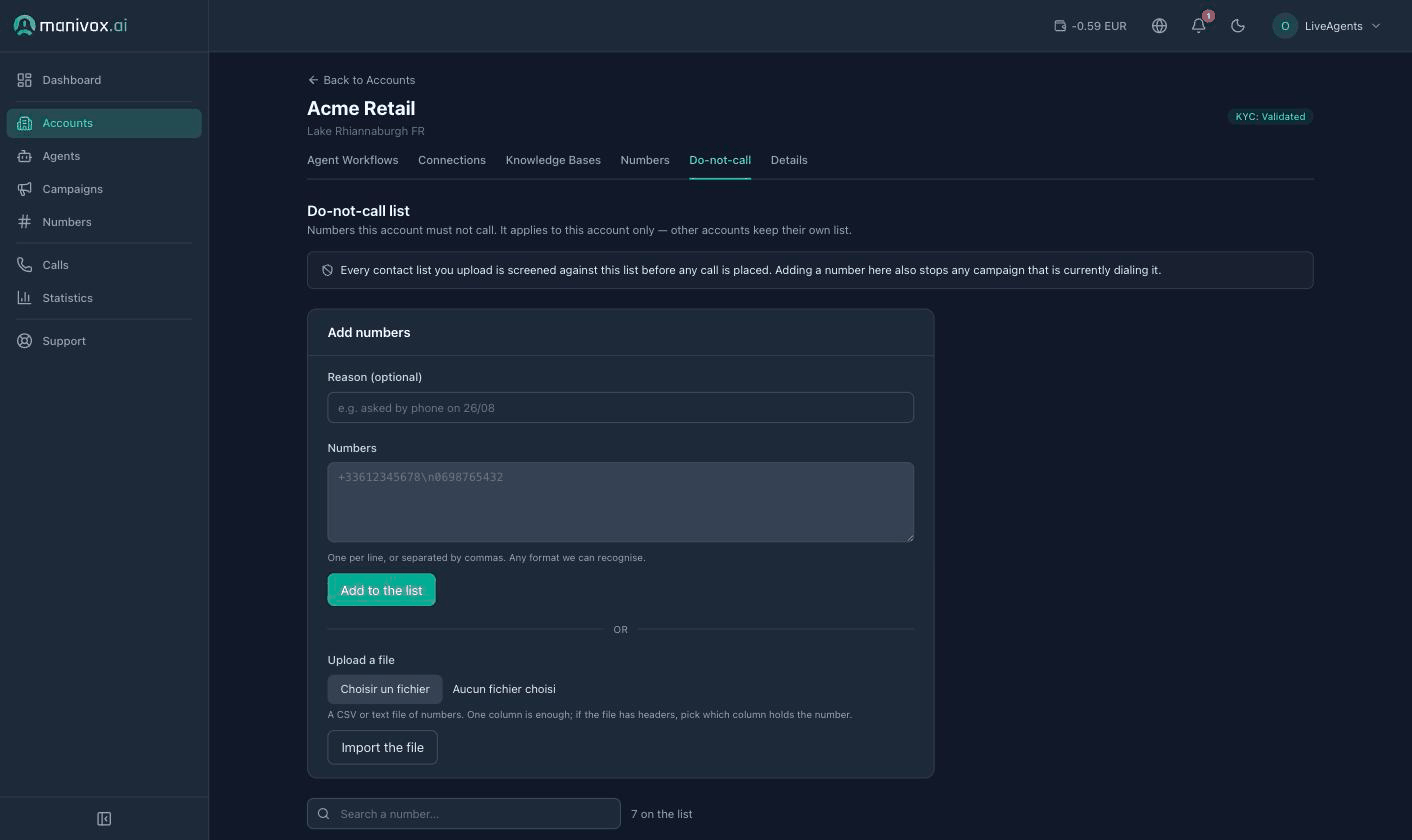Click Import the file button
This screenshot has width=1412, height=840.
[x=382, y=748]
